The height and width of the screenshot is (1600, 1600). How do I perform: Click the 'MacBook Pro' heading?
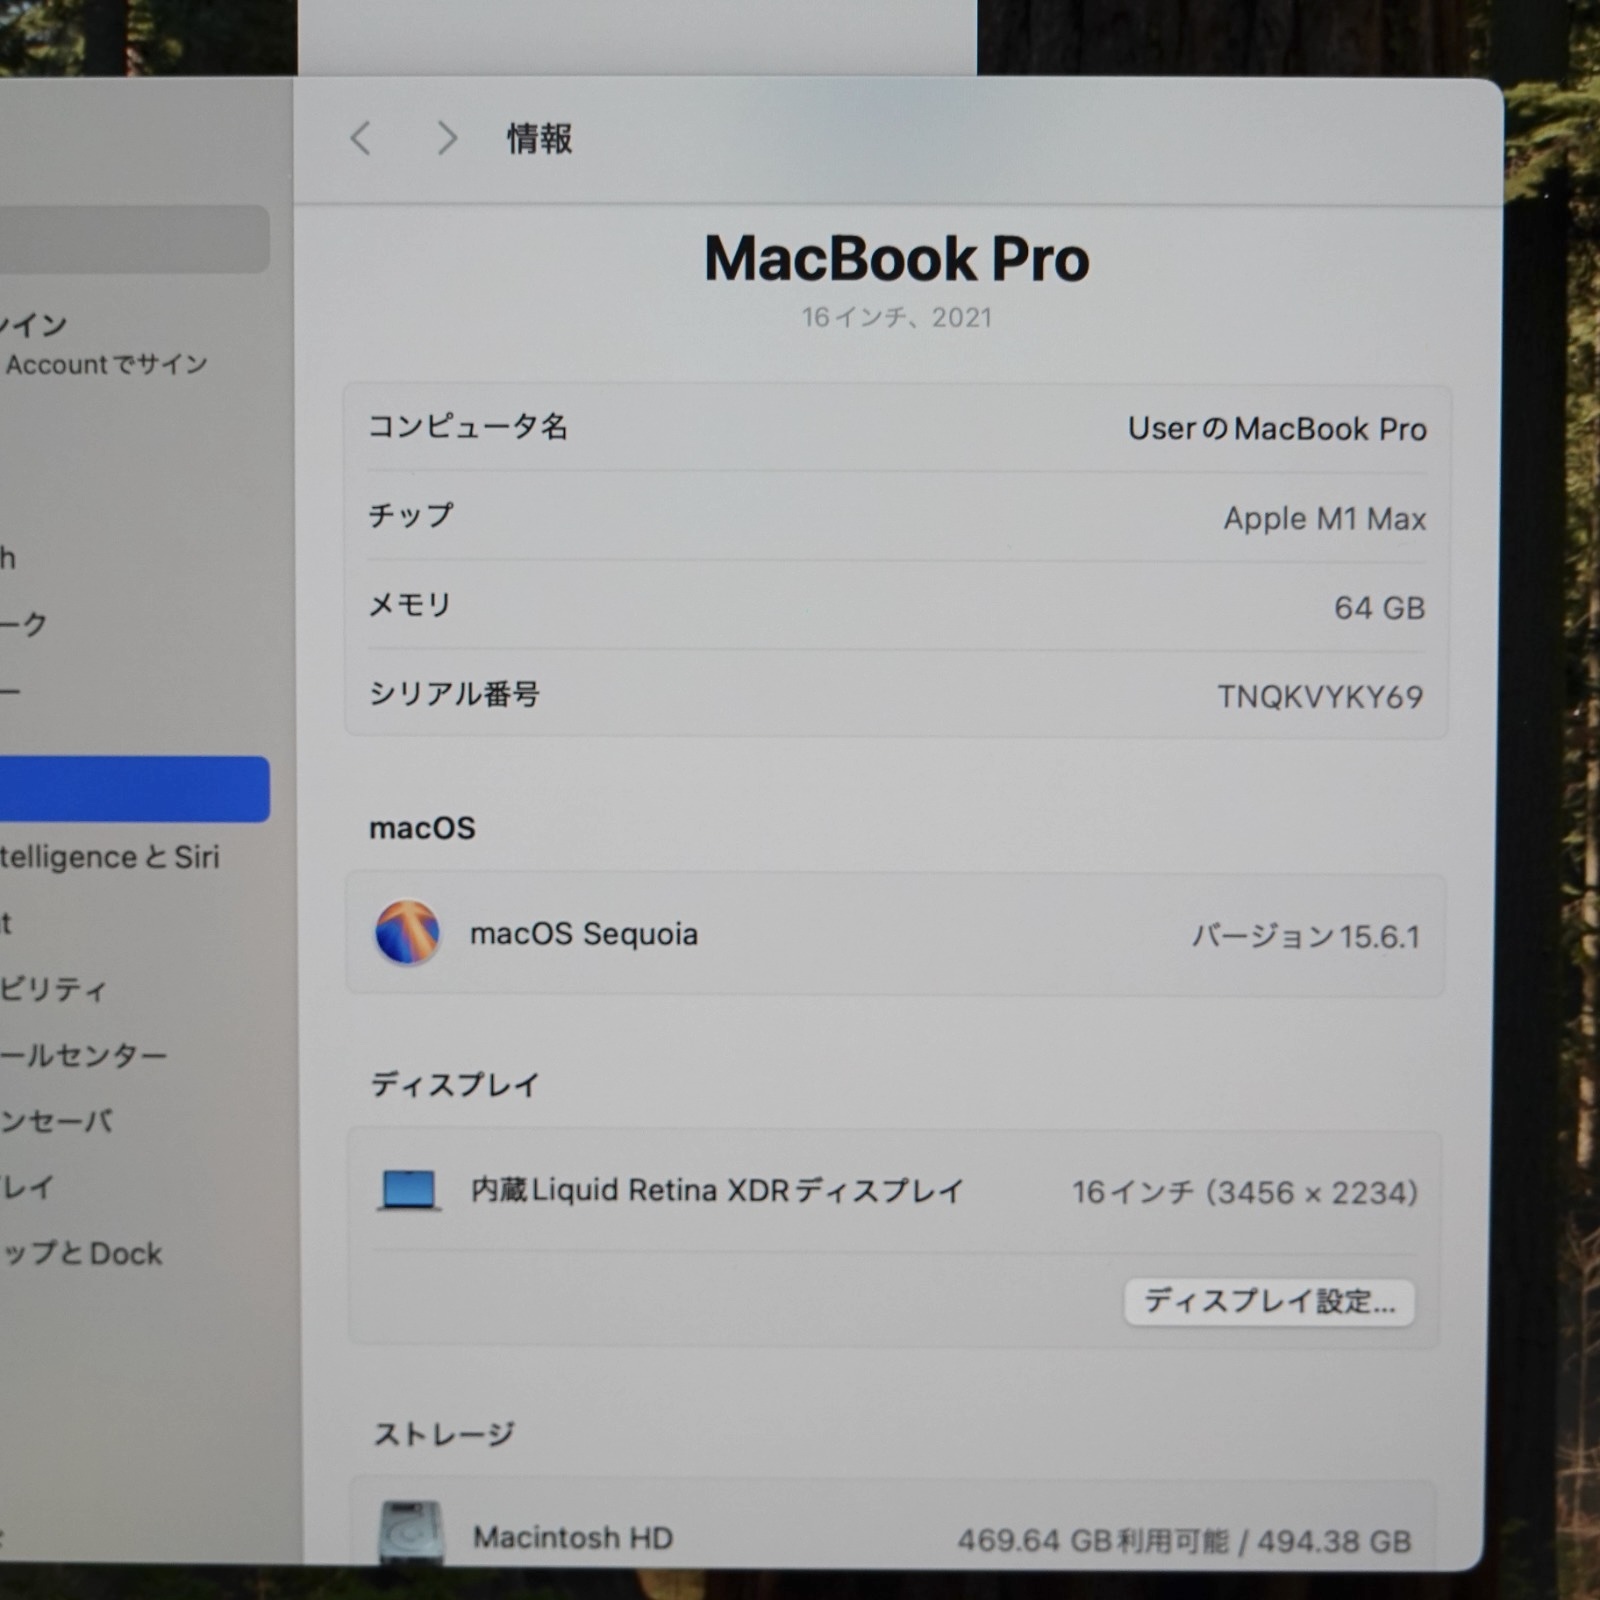[x=896, y=259]
